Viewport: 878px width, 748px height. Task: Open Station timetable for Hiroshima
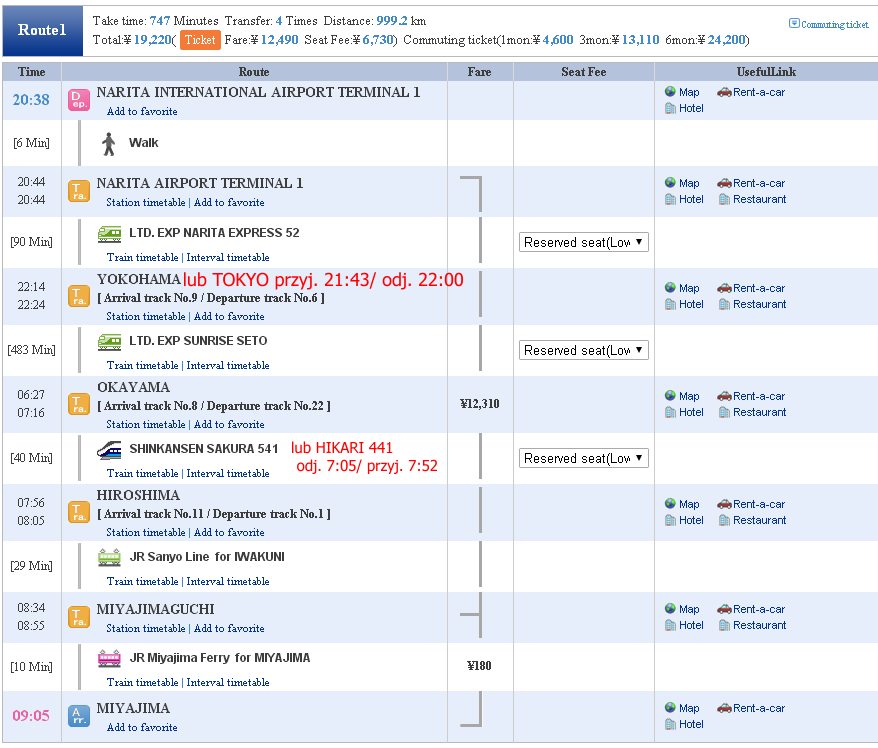click(x=146, y=532)
